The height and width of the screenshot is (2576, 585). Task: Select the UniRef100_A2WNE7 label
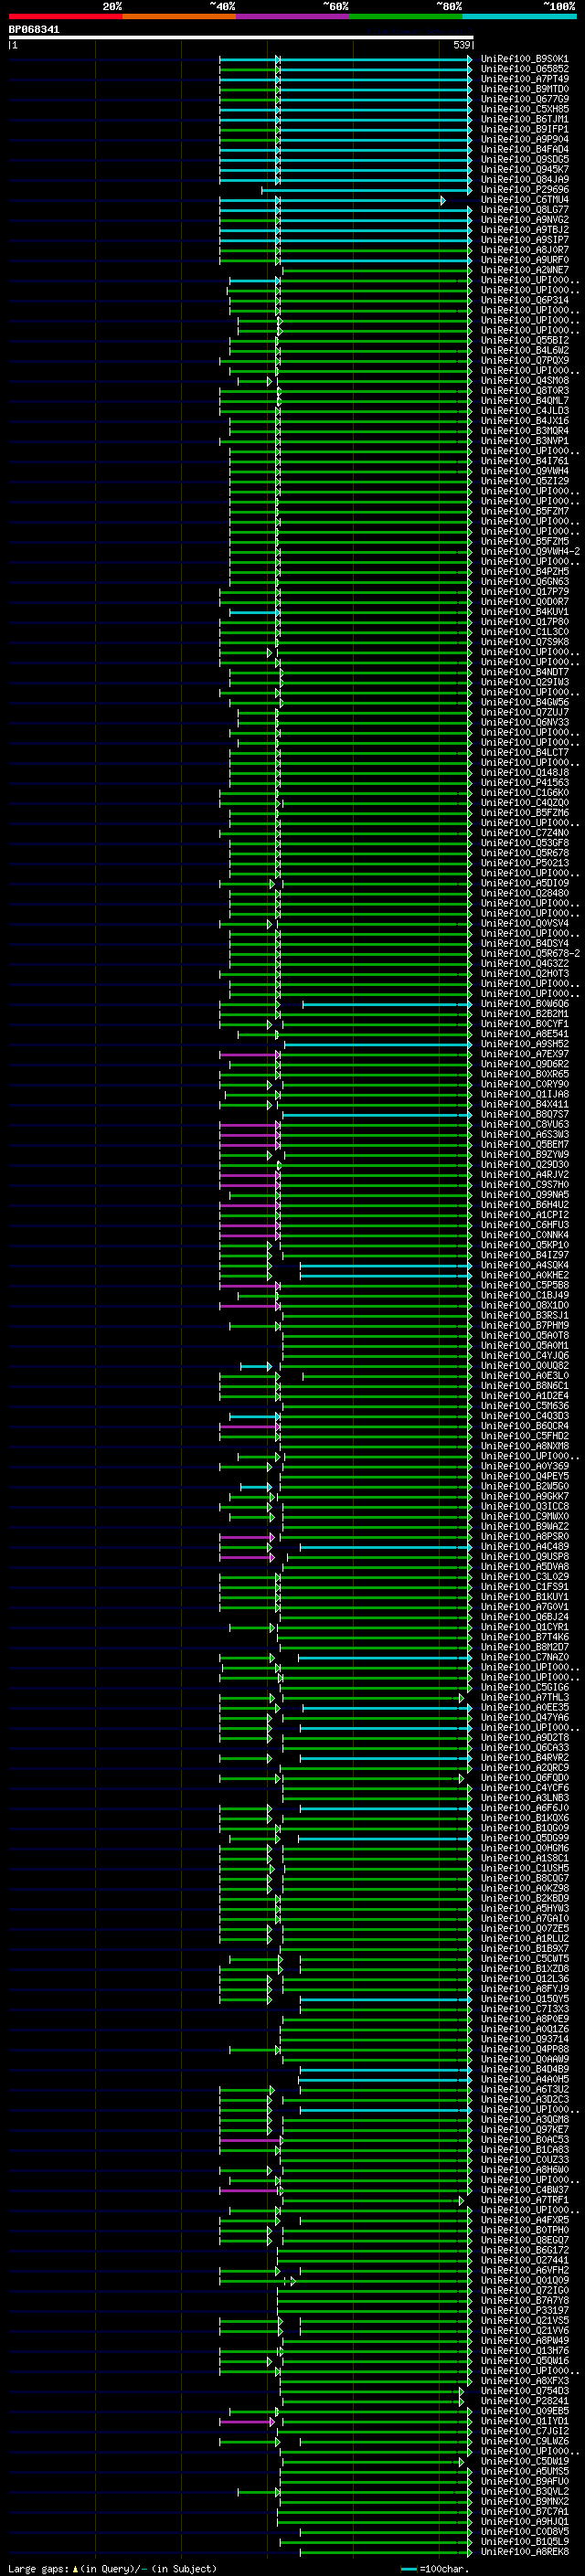click(524, 270)
